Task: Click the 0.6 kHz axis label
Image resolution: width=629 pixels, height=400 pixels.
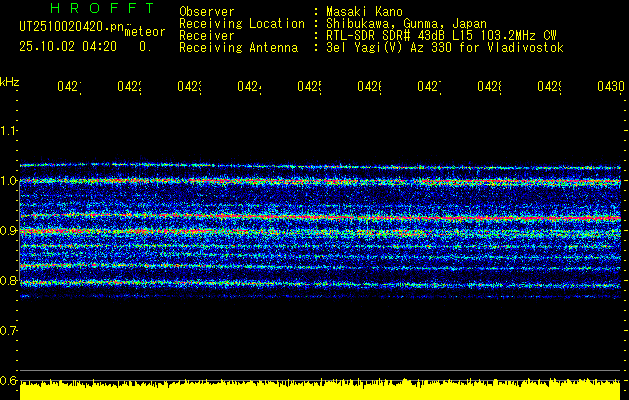Action: 8,380
